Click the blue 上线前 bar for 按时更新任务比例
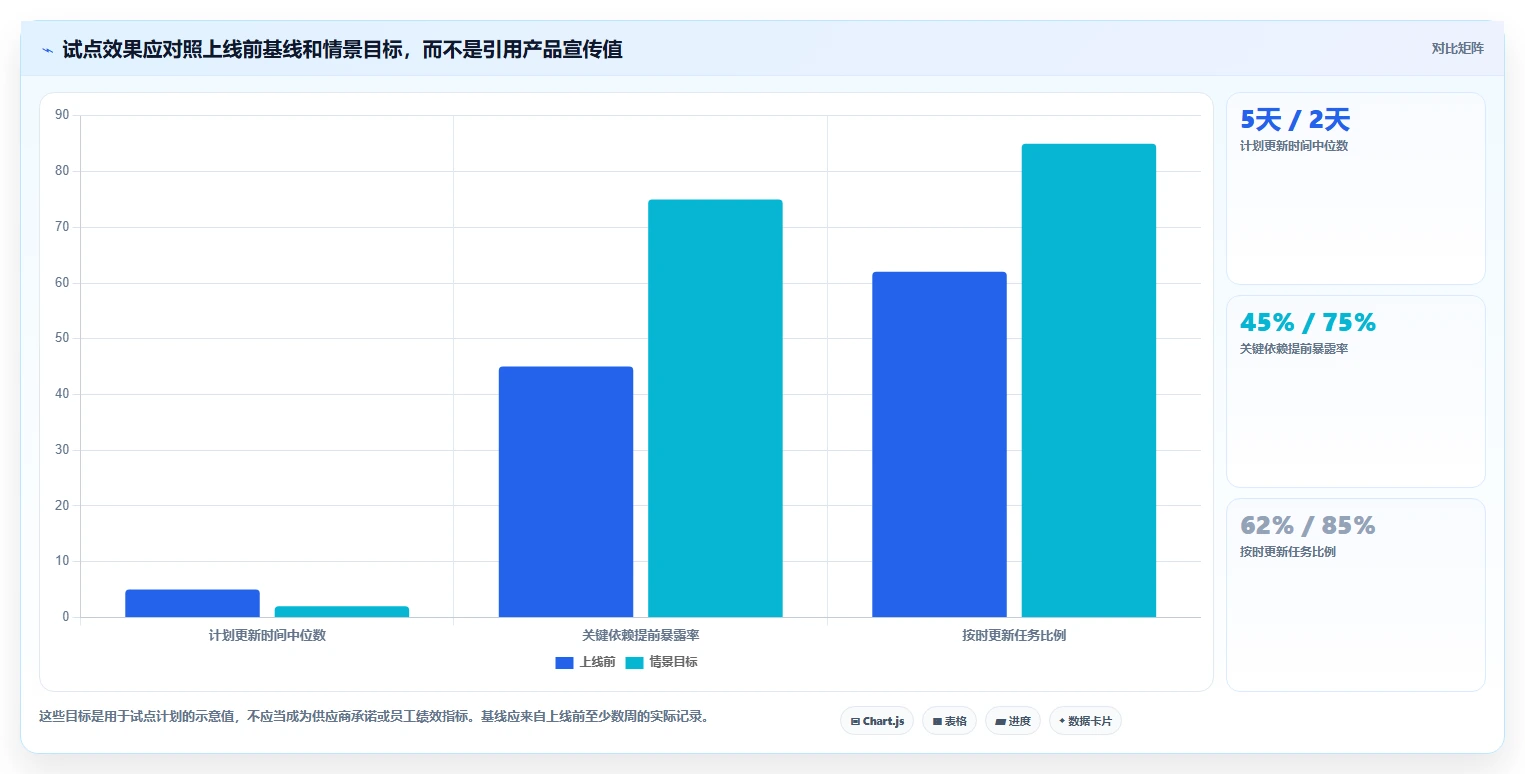Screen dimensions: 1525x774 939,444
